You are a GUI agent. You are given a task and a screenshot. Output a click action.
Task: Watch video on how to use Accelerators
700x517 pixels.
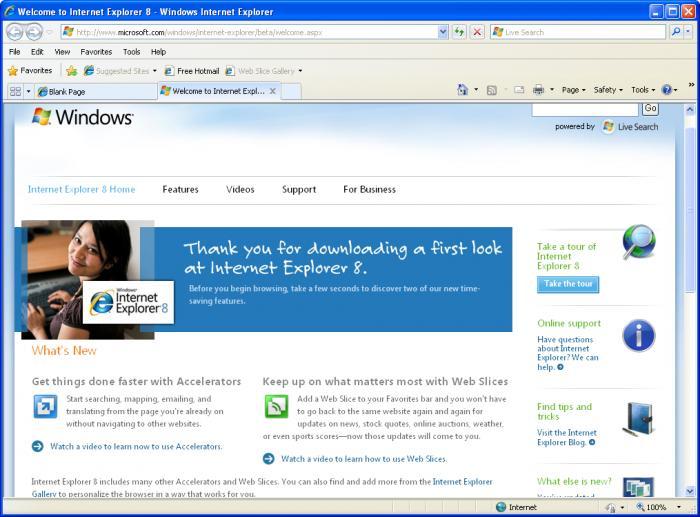(136, 446)
